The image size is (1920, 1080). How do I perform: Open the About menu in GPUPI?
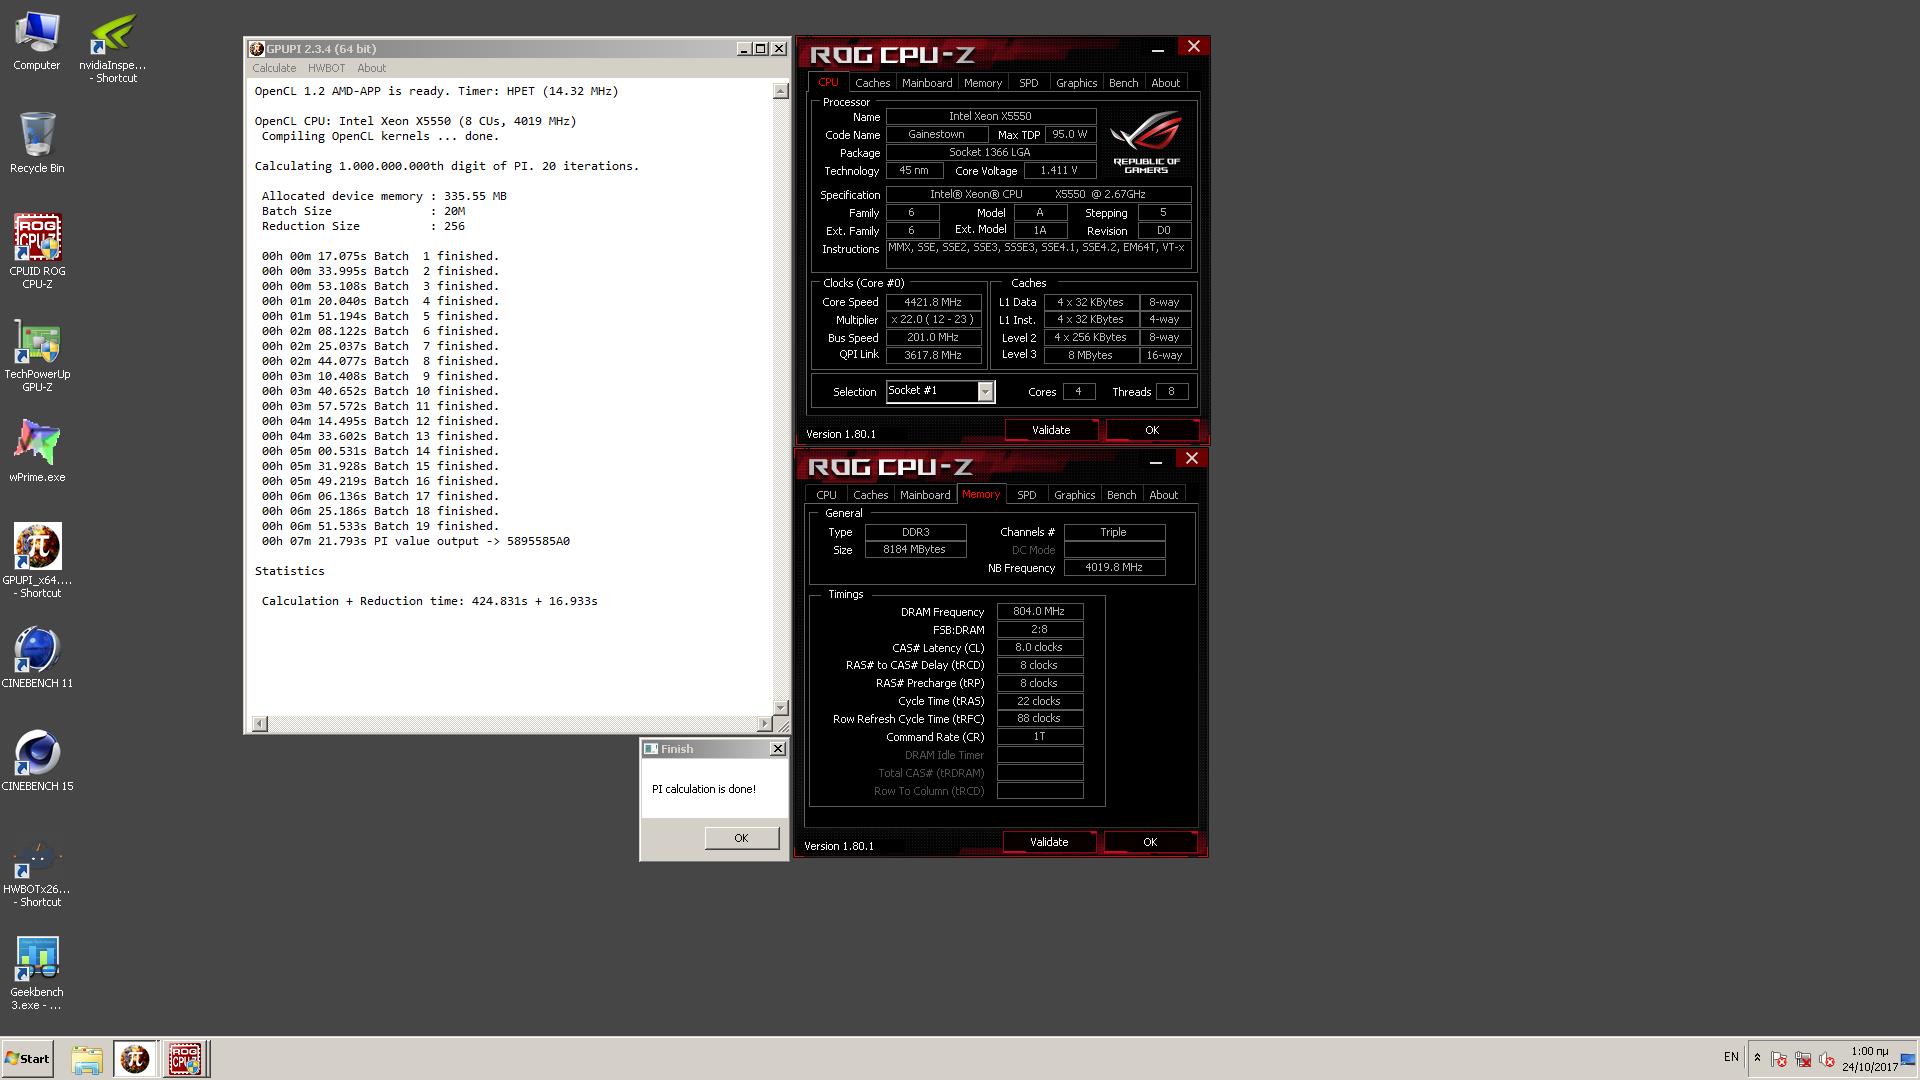[x=371, y=68]
